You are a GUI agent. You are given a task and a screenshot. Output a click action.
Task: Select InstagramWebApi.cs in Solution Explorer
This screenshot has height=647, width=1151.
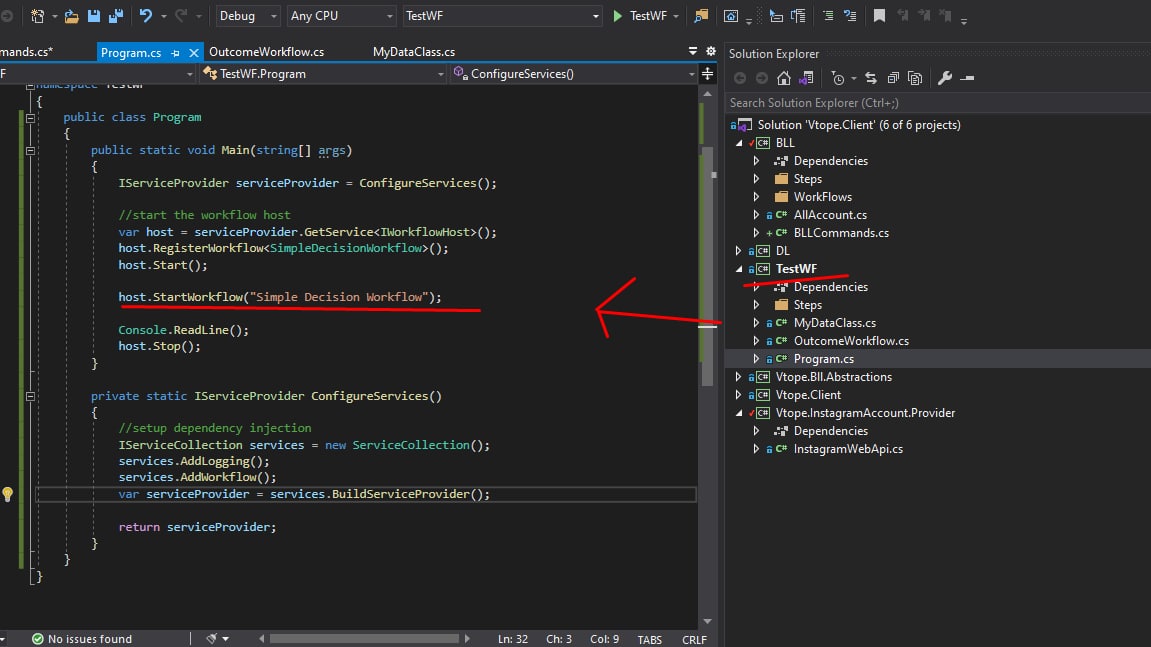[x=848, y=449]
